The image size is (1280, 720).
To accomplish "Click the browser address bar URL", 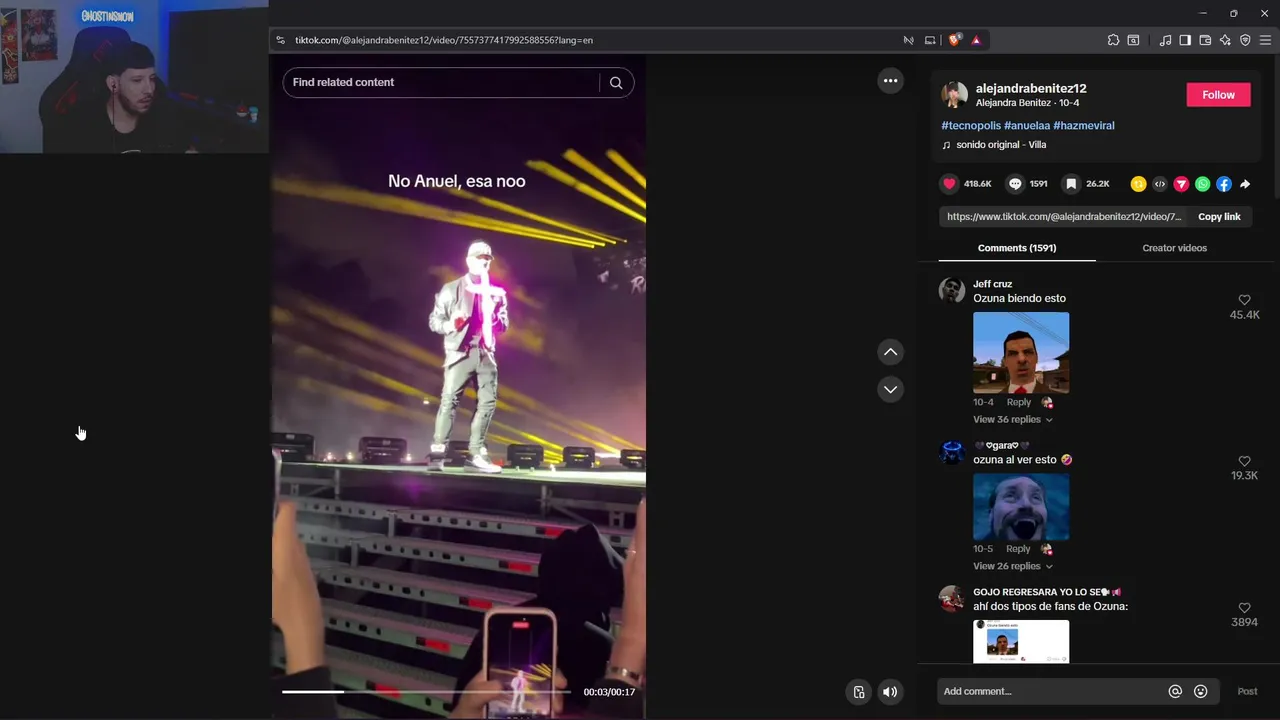I will coord(443,40).
